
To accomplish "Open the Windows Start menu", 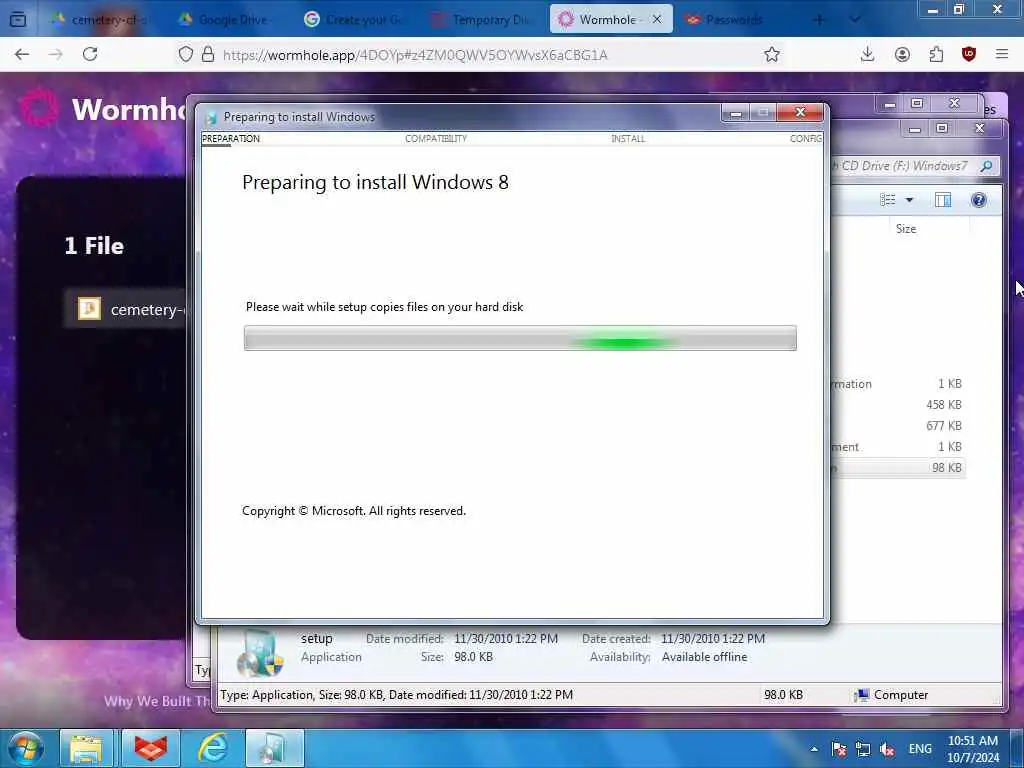I will pos(26,748).
